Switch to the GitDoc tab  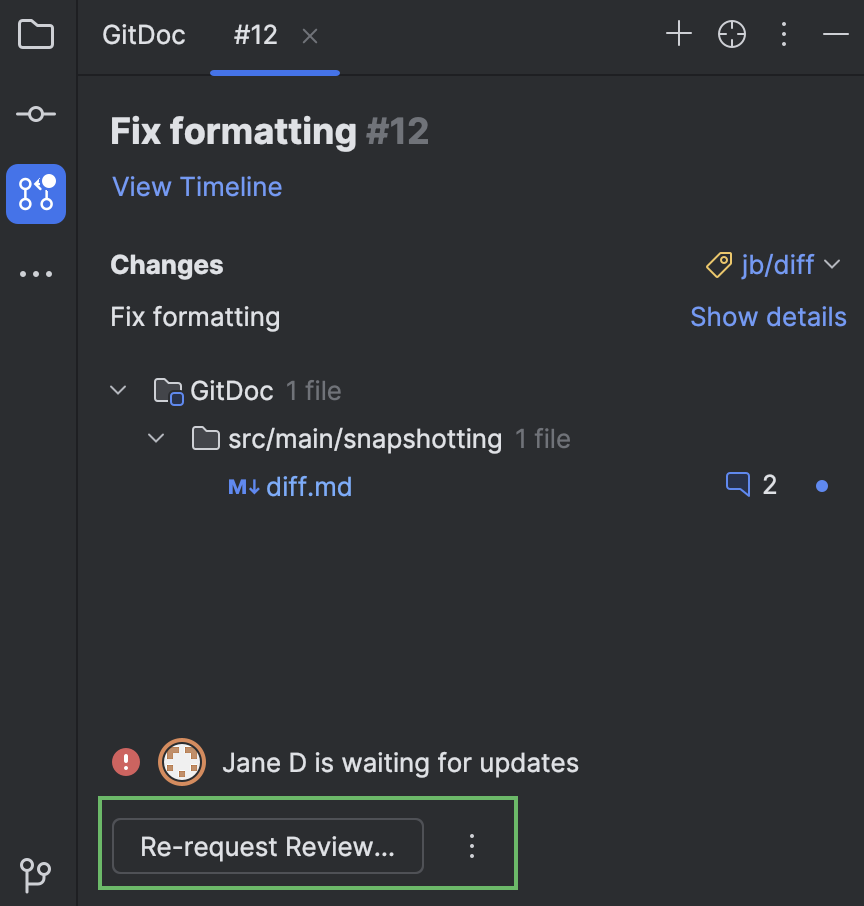tap(143, 35)
